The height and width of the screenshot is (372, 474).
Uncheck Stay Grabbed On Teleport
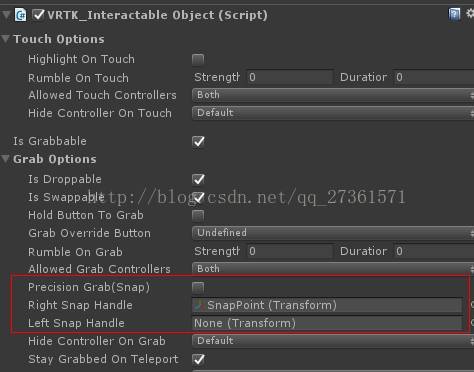pyautogui.click(x=198, y=359)
